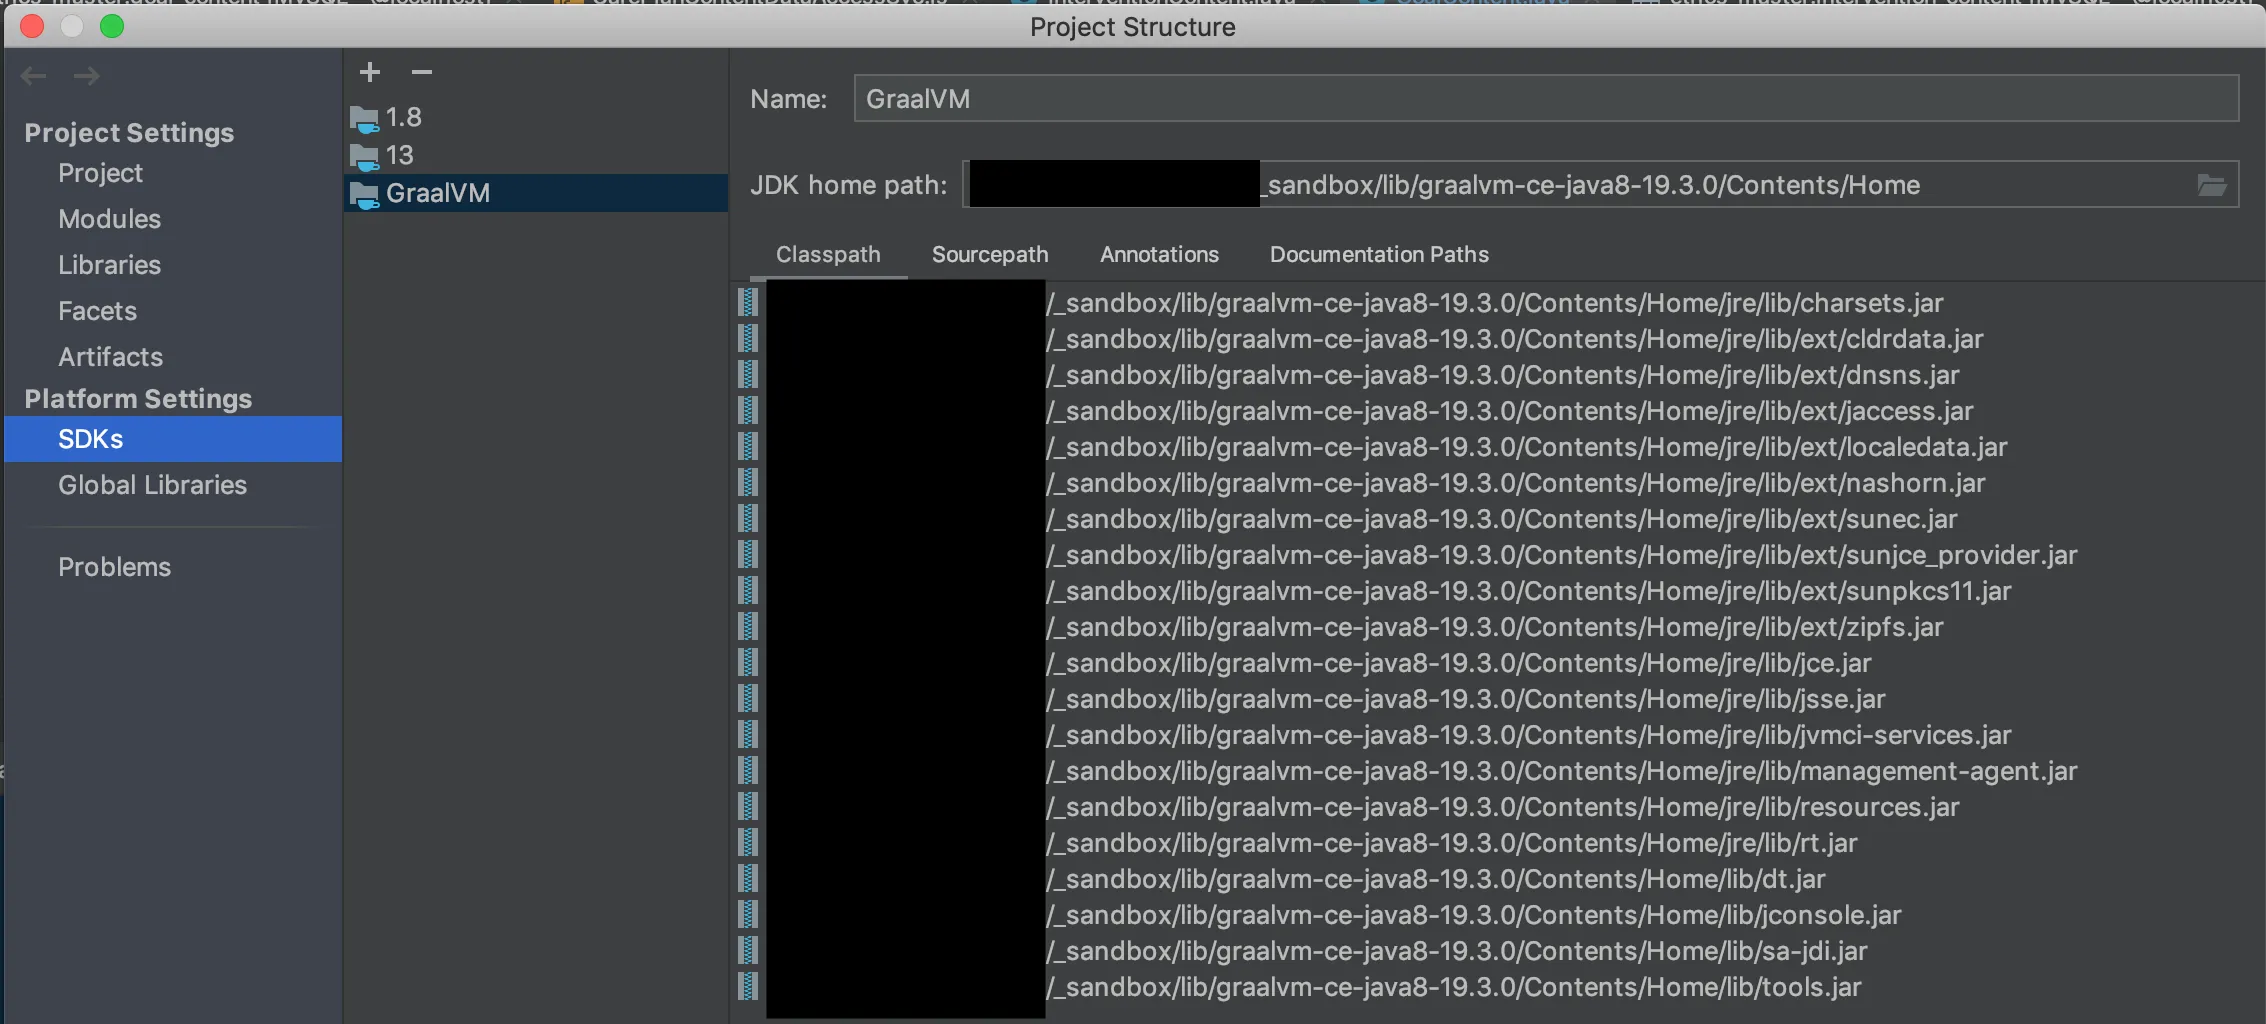
Task: Click the archive icon beside resources.jar
Action: [x=748, y=807]
